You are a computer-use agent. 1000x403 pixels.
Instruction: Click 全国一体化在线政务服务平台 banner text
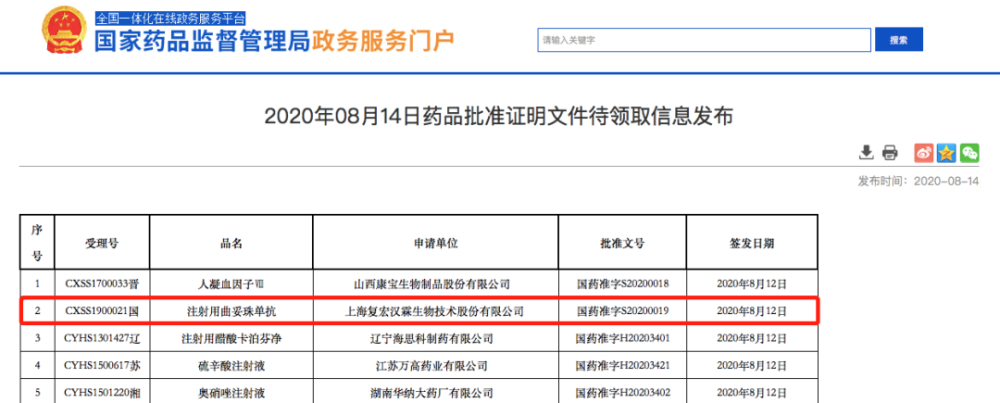170,18
